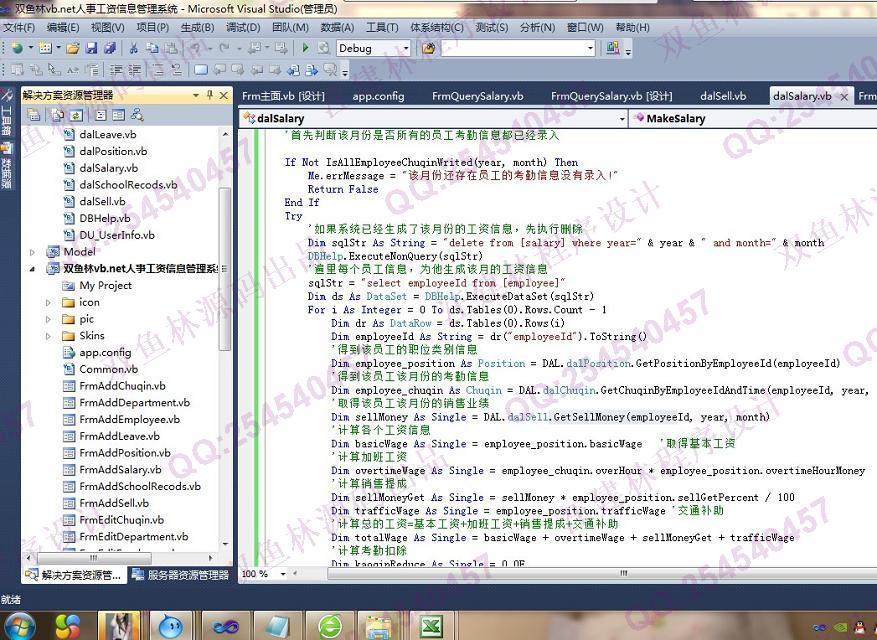Click the Comment Out Lines icon
The image size is (877, 640).
pos(158,70)
